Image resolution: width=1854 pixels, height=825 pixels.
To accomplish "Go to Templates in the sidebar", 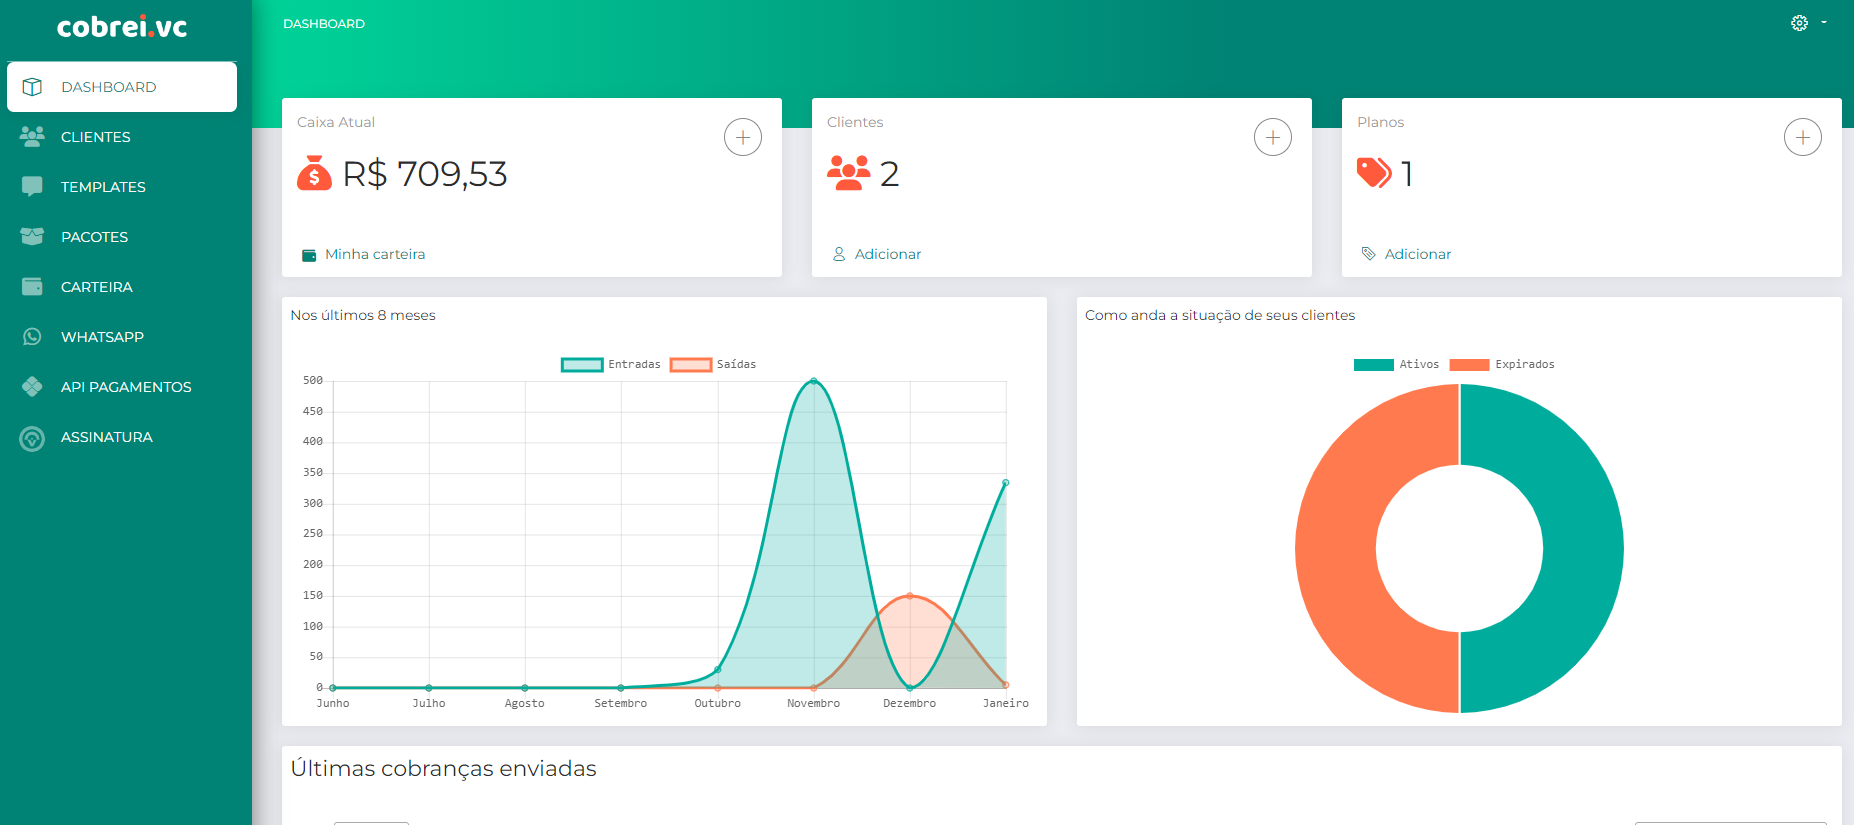I will point(103,187).
